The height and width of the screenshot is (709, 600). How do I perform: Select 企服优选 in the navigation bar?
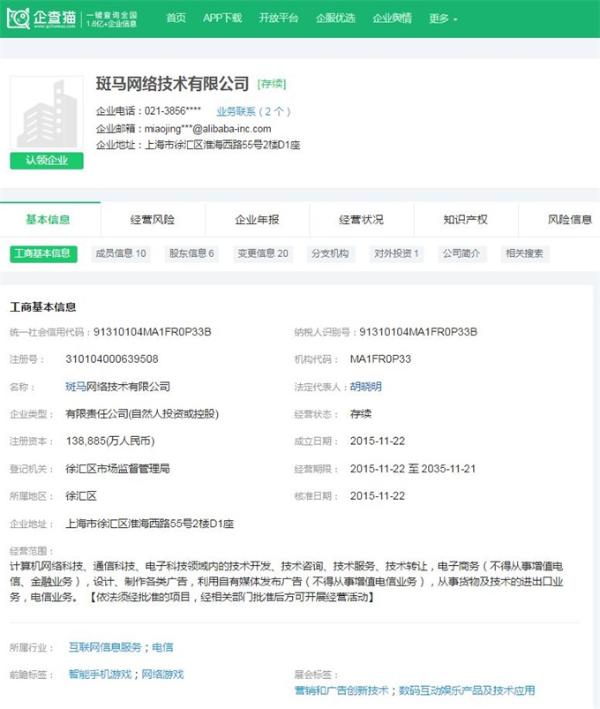tap(335, 18)
